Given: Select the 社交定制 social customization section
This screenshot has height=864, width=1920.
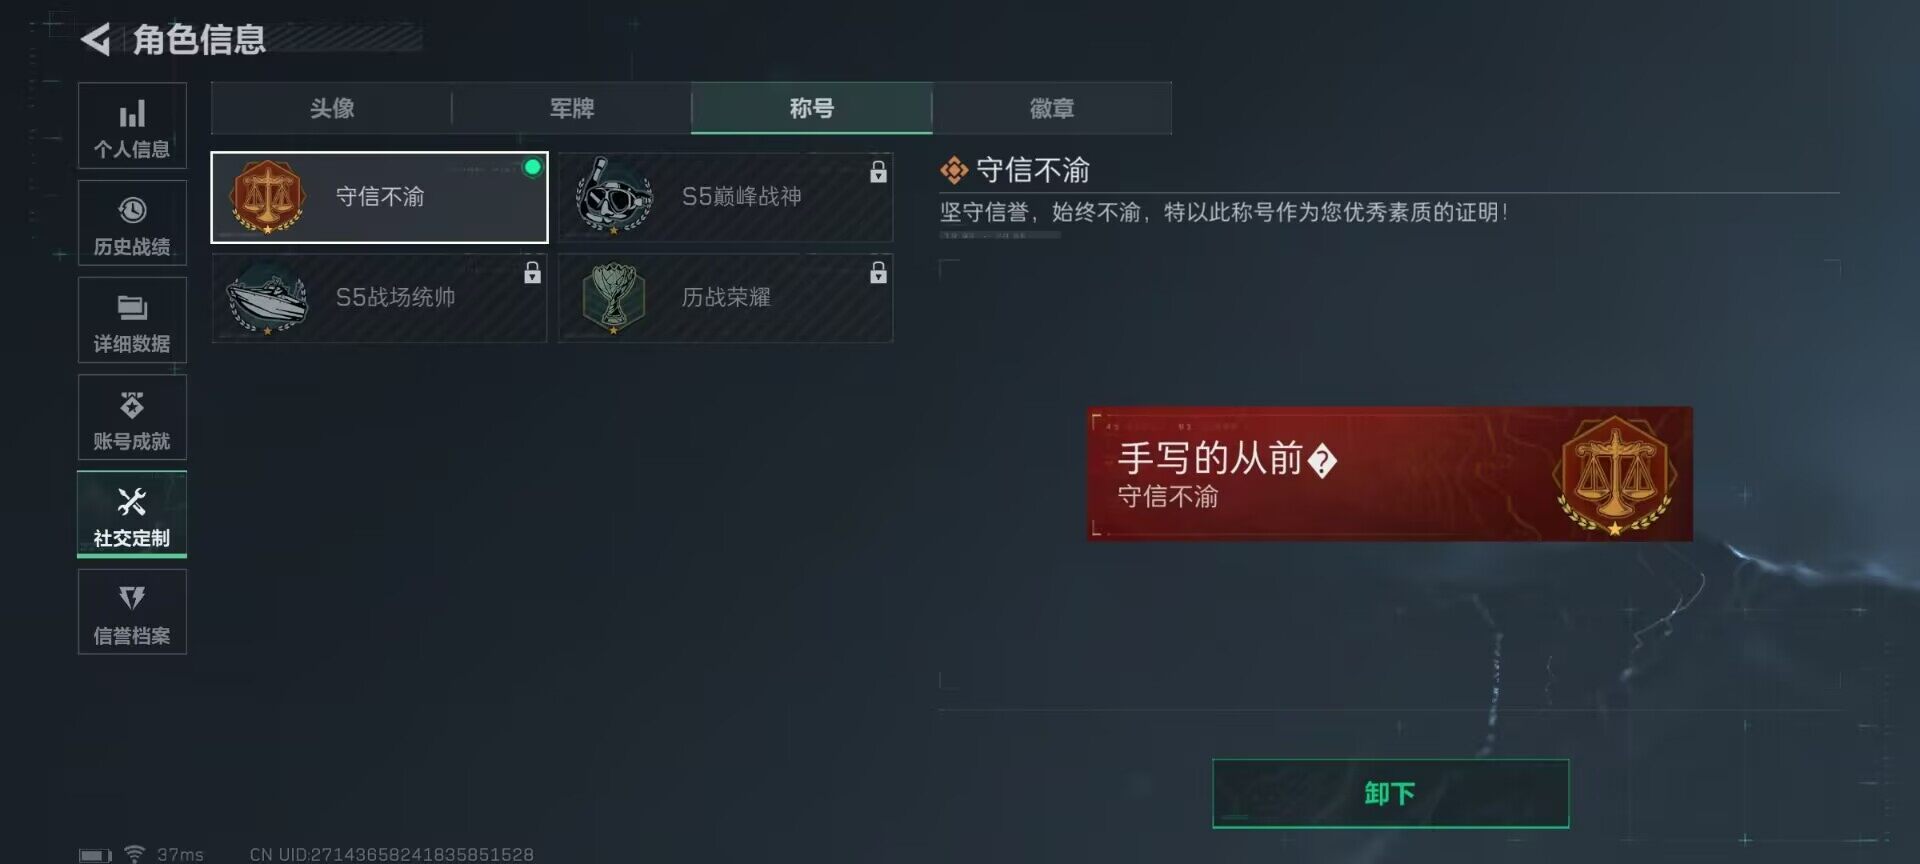Looking at the screenshot, I should (132, 514).
